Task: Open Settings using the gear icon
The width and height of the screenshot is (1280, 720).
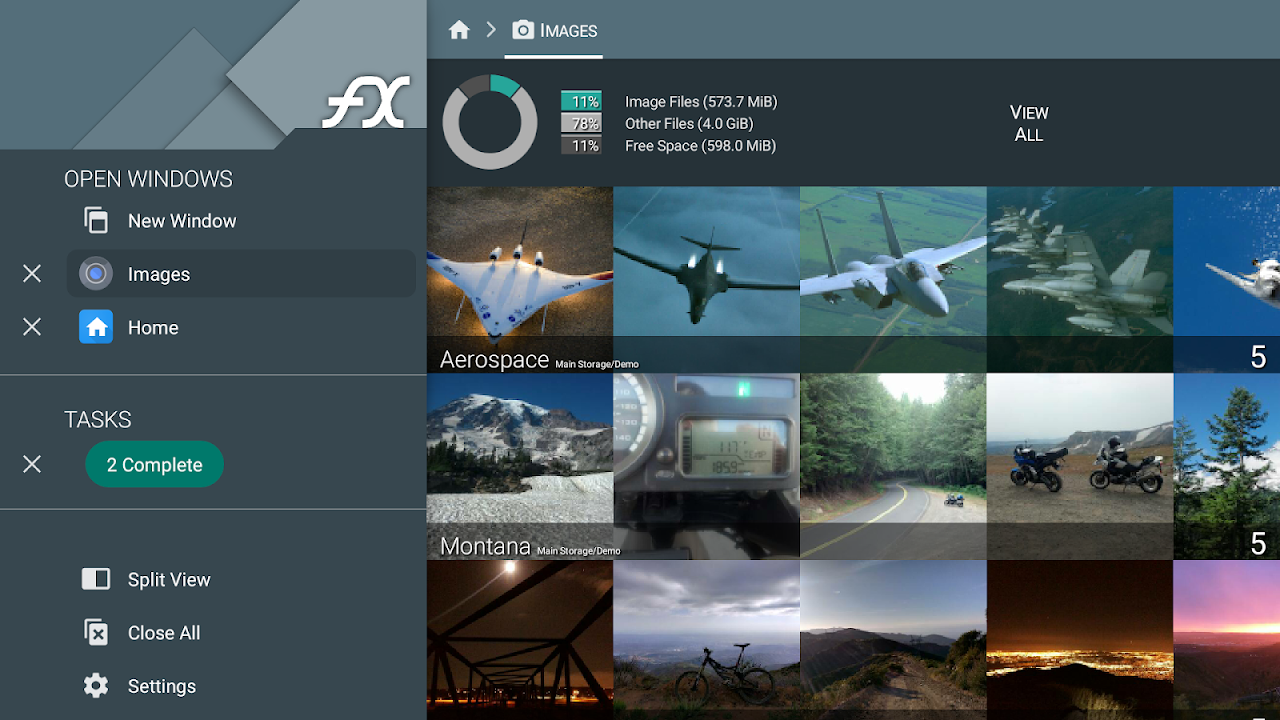Action: [x=95, y=685]
